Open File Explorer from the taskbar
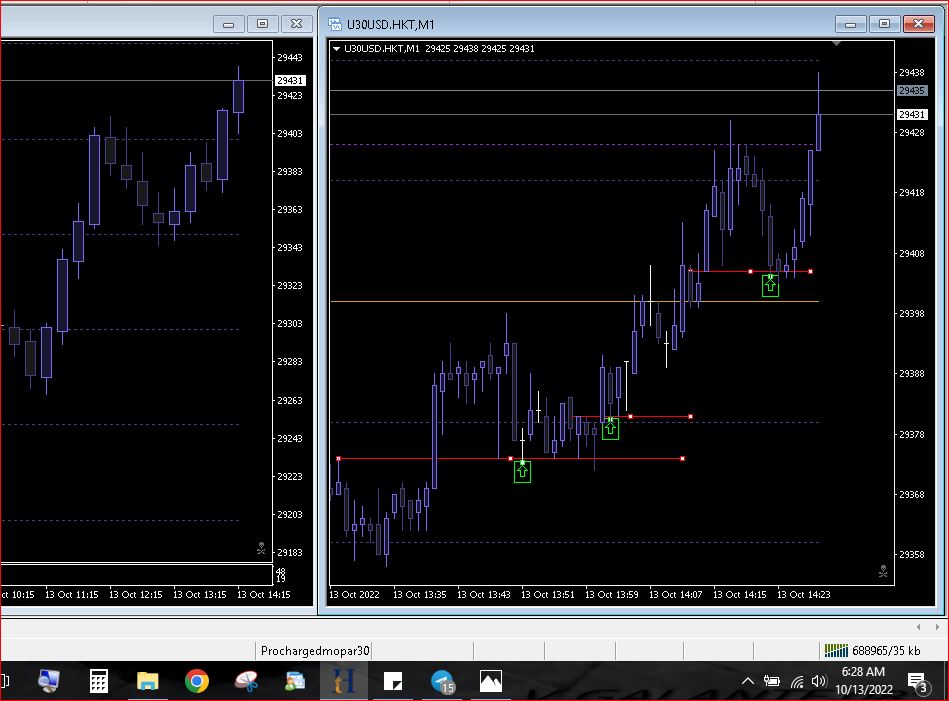Image resolution: width=949 pixels, height=701 pixels. (147, 681)
